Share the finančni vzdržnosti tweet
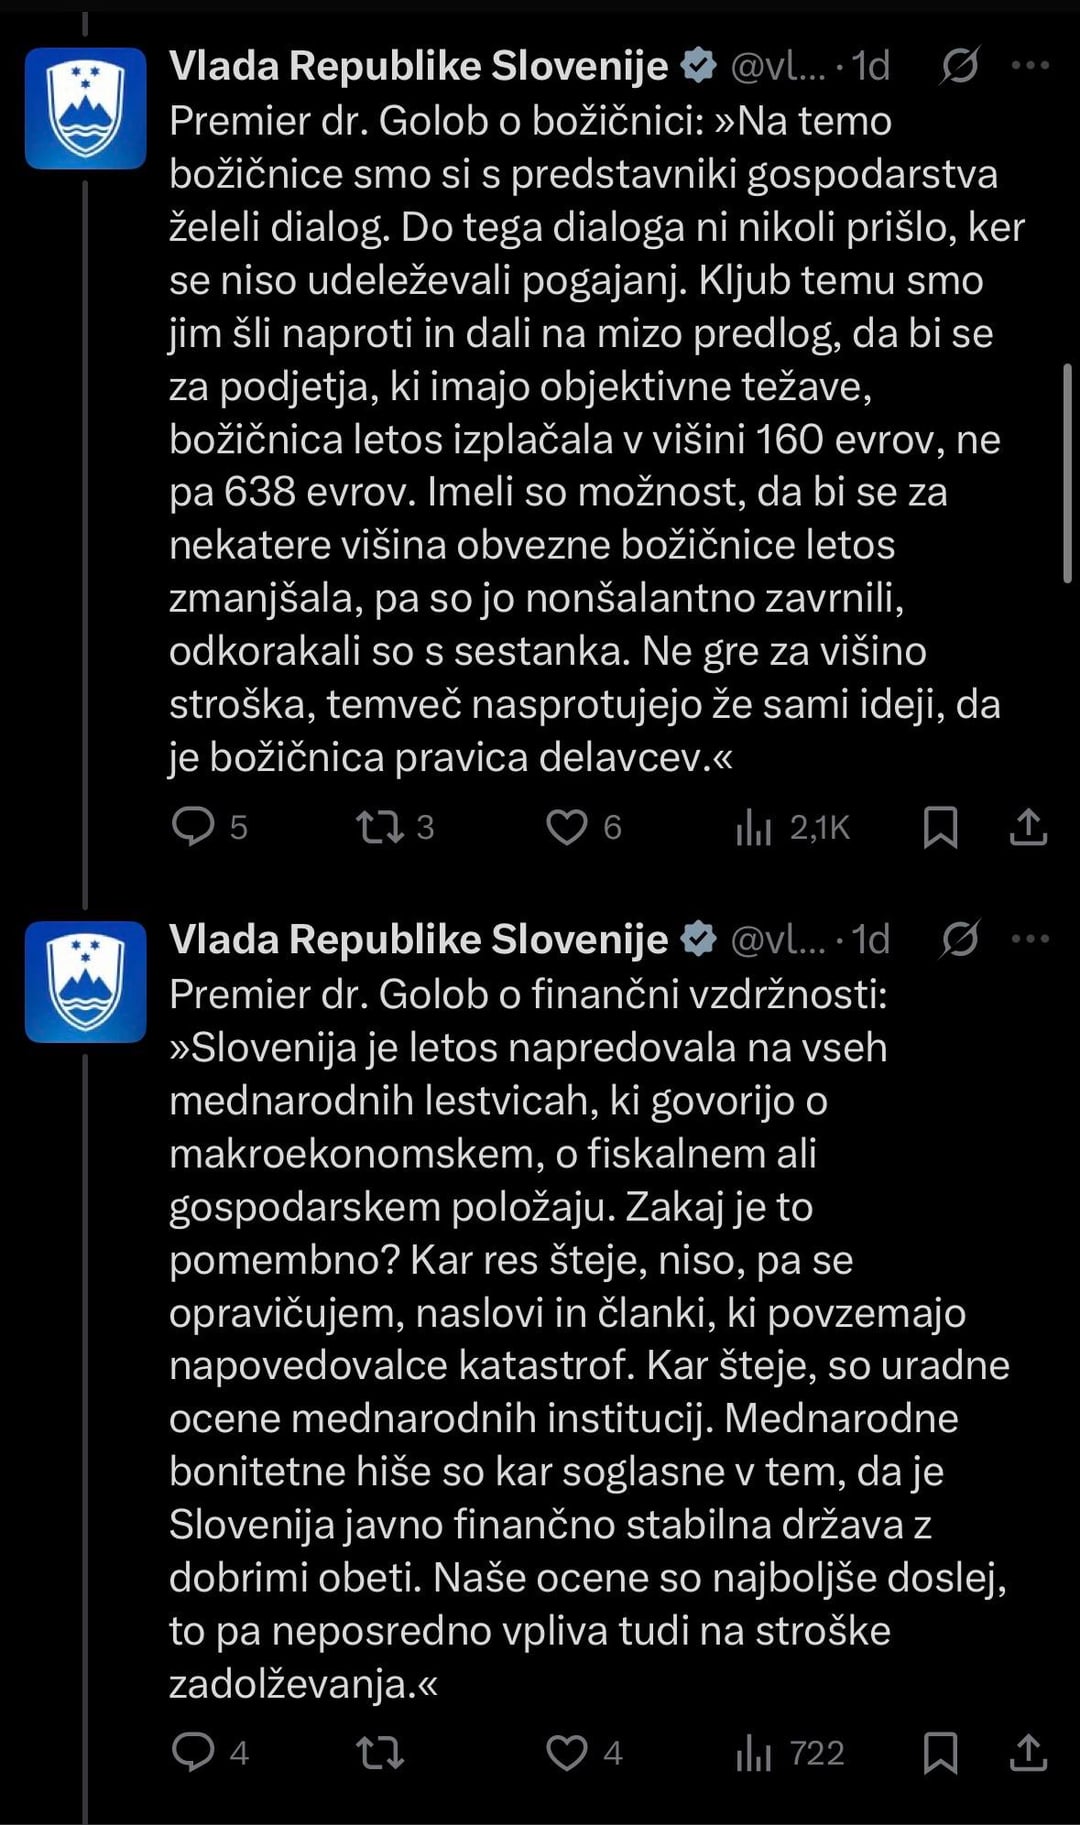The height and width of the screenshot is (1825, 1080). [x=1028, y=1752]
